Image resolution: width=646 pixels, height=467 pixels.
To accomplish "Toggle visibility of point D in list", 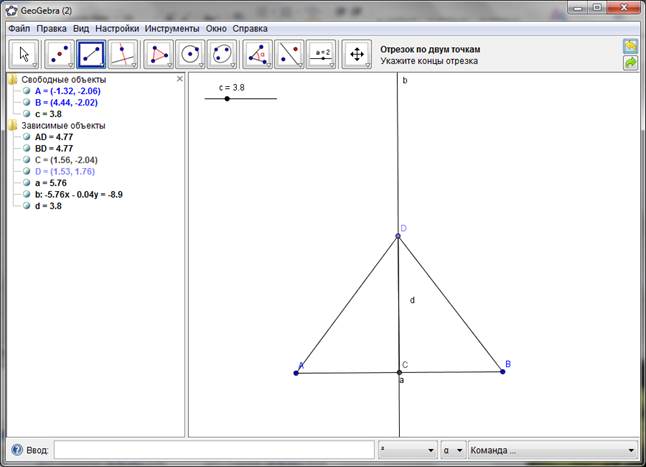I will point(27,171).
